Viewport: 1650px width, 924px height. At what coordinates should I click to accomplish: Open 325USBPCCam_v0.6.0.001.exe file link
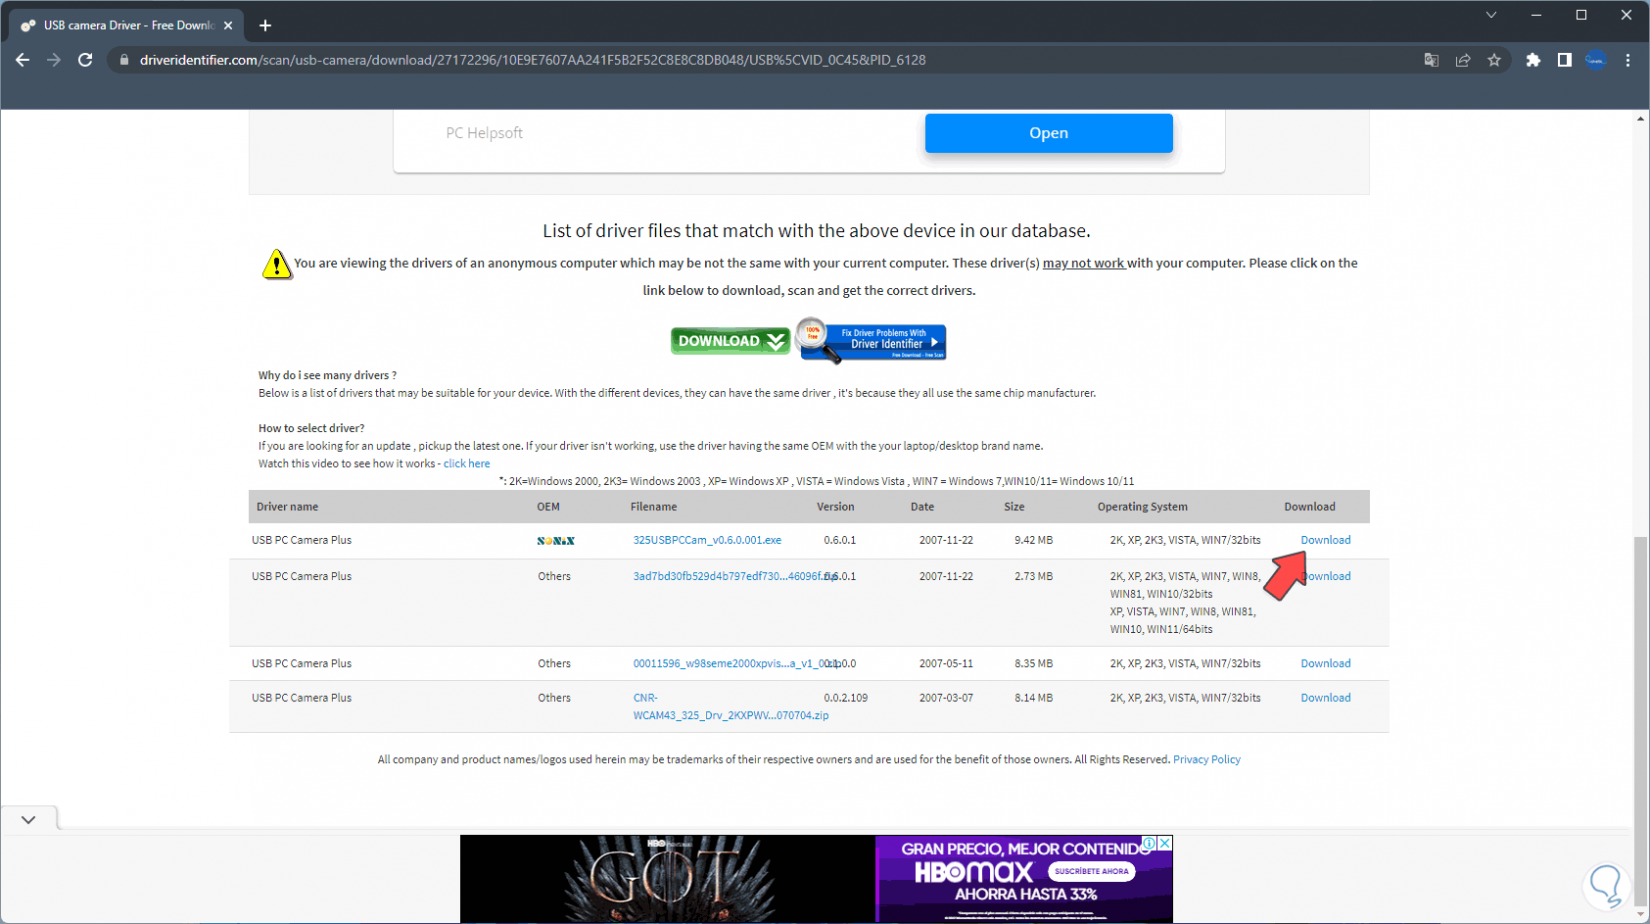tap(707, 540)
